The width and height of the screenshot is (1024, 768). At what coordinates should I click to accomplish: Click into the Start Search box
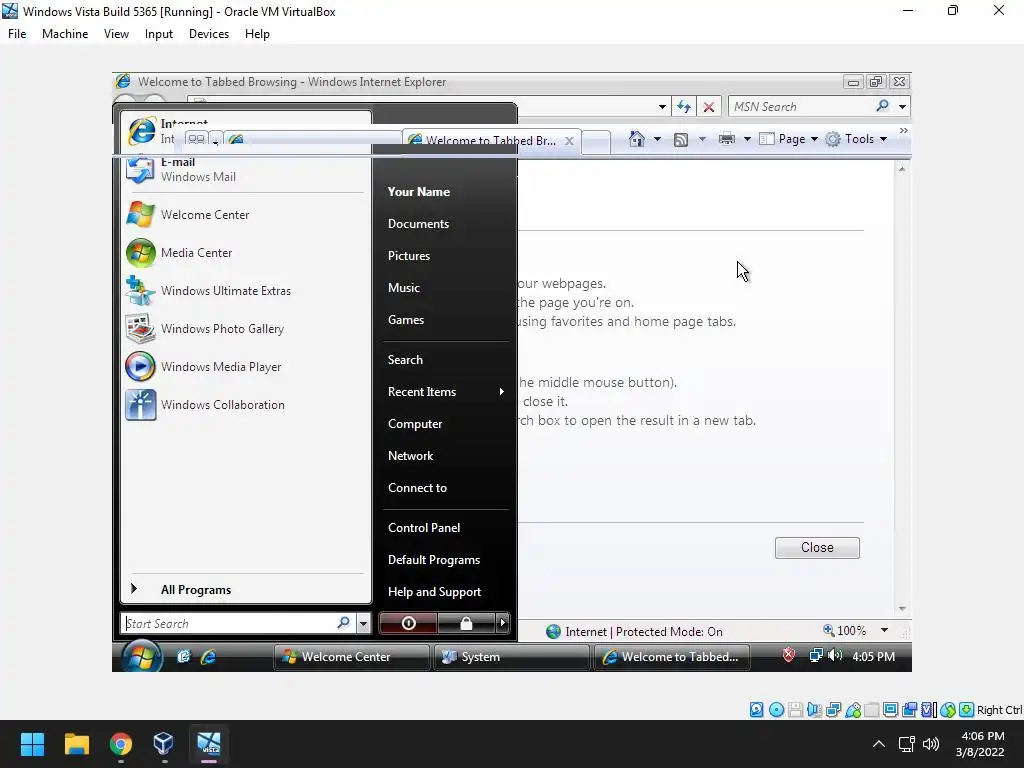pyautogui.click(x=229, y=624)
